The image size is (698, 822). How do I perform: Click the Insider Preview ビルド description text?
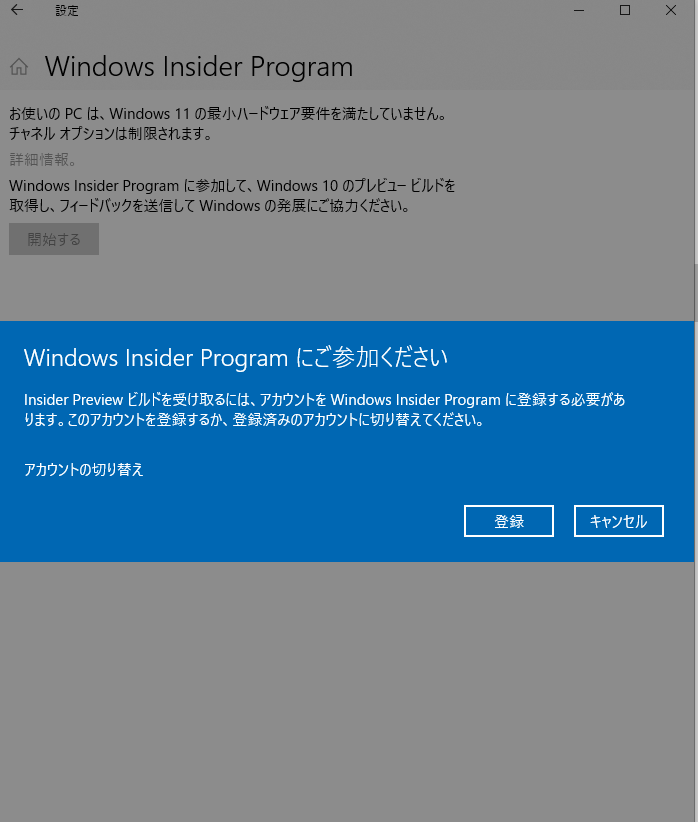tap(325, 409)
